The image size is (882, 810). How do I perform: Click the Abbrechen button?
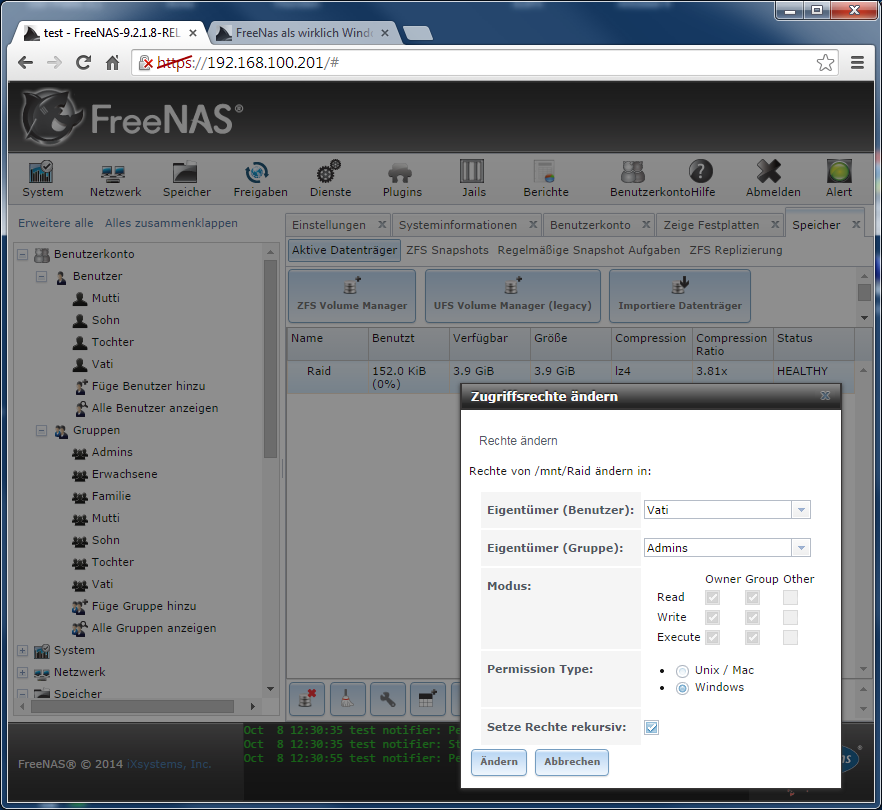[x=572, y=762]
